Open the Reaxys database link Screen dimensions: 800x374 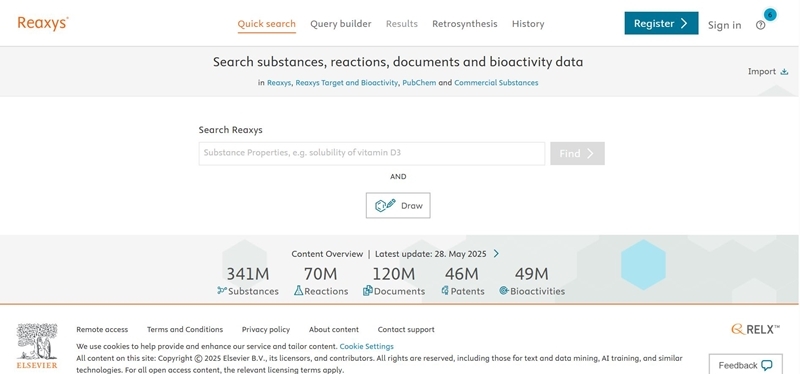click(279, 83)
